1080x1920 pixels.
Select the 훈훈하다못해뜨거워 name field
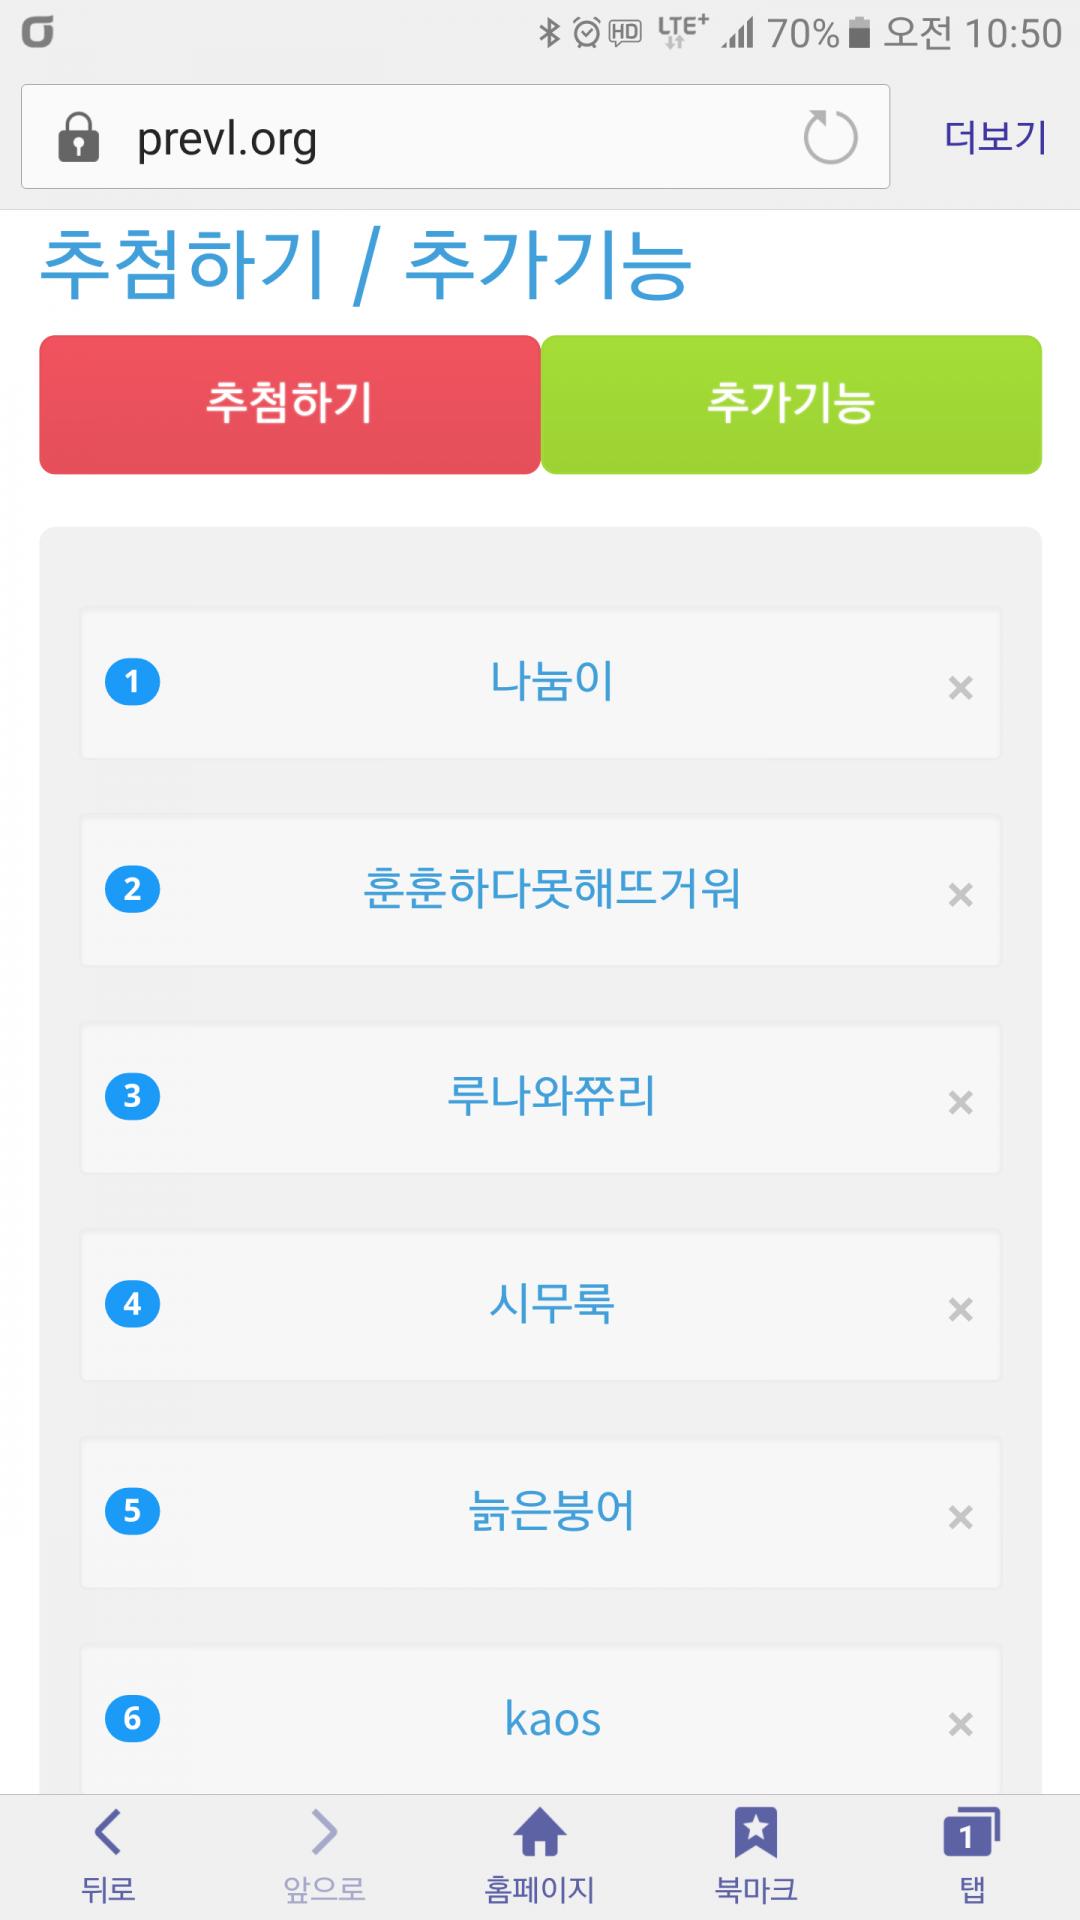551,889
